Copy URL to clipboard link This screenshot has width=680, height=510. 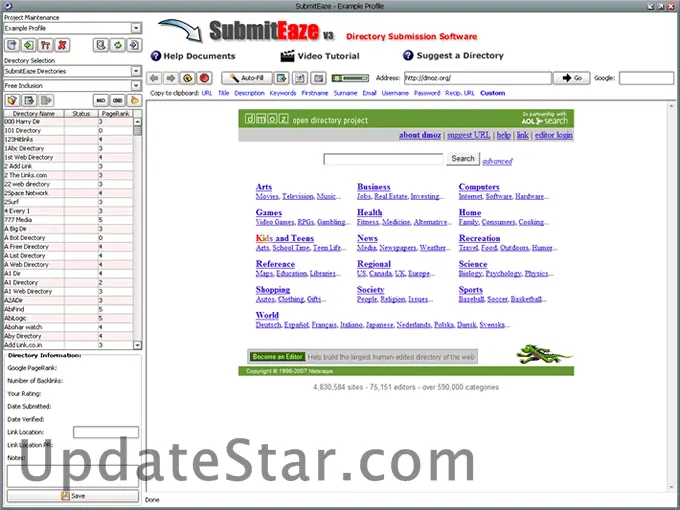207,93
